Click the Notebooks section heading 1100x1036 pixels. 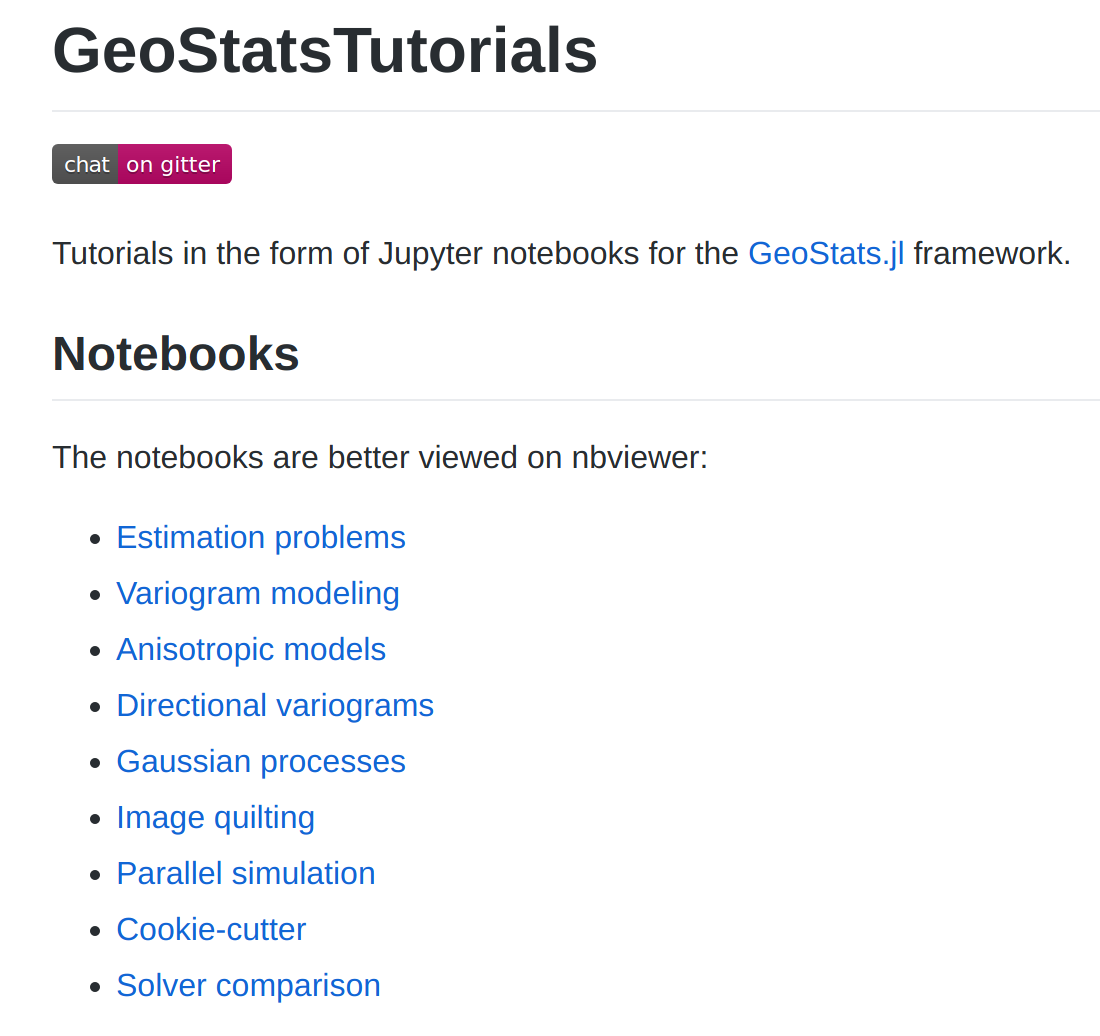[176, 354]
